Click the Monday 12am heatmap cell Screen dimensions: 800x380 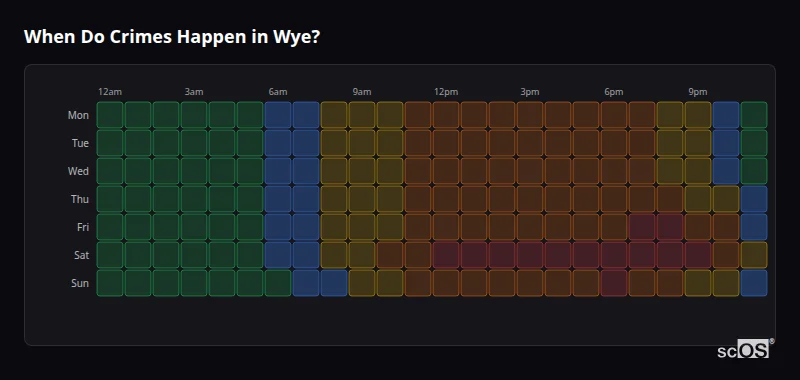tap(110, 115)
